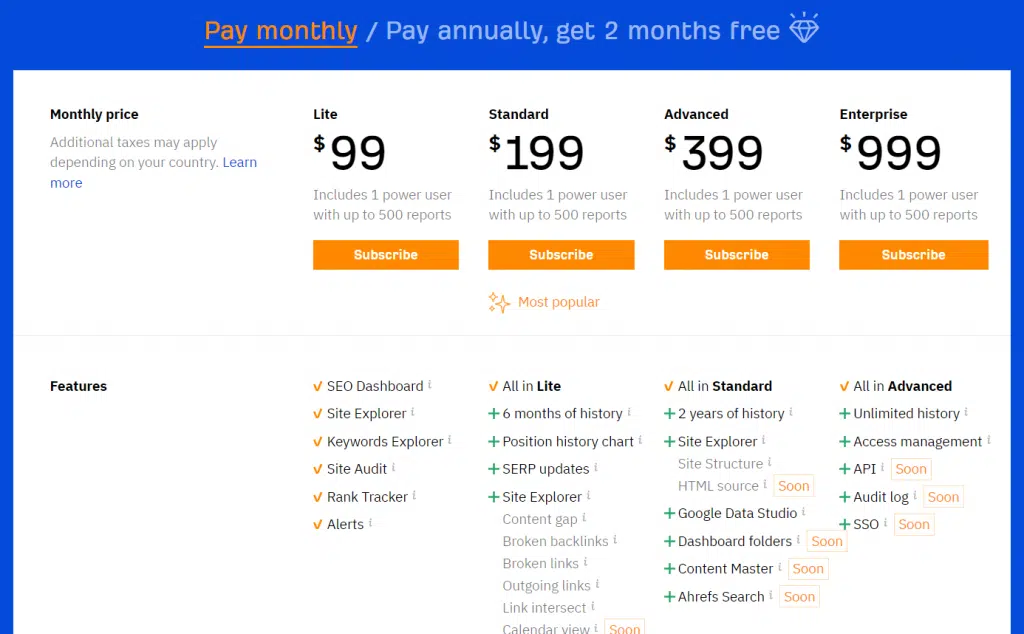Open info icon next to Google Data Studio
Image resolution: width=1024 pixels, height=634 pixels.
803,512
